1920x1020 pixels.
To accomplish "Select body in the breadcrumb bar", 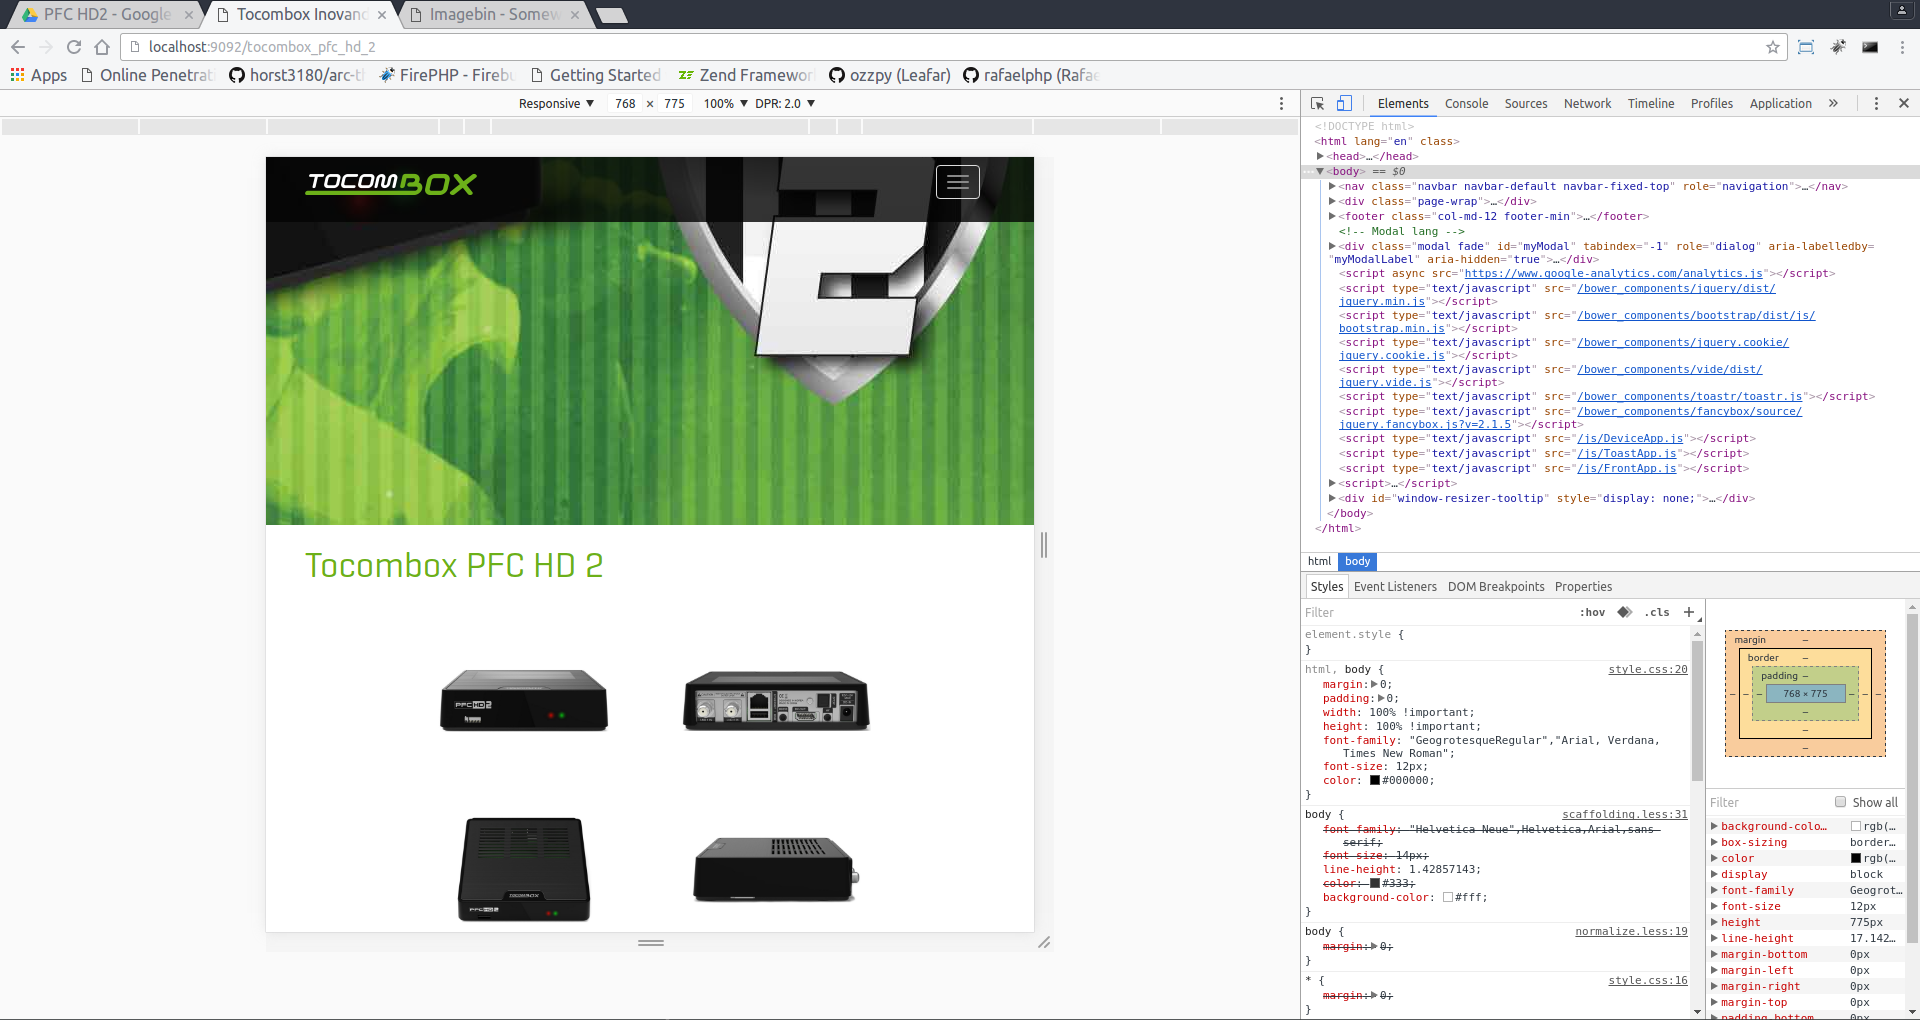I will pyautogui.click(x=1357, y=561).
